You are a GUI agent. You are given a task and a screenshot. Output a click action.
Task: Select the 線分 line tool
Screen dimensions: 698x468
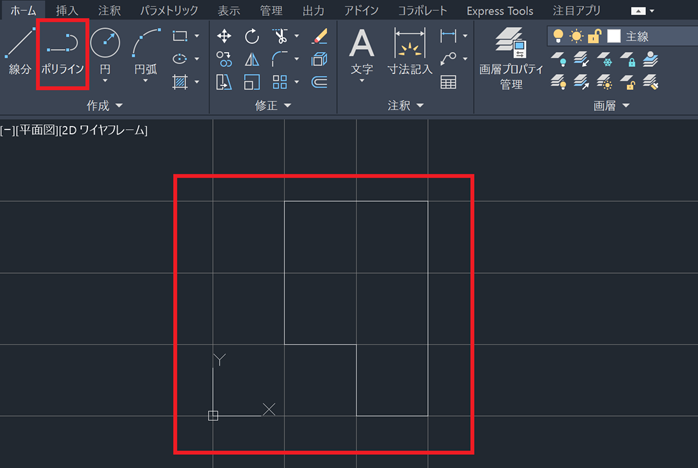coord(19,50)
